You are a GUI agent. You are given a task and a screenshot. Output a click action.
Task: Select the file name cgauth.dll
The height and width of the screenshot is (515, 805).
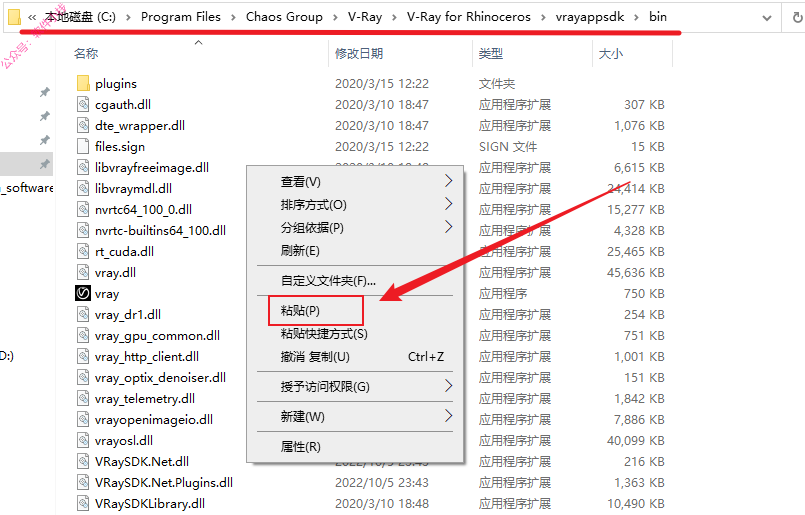coord(123,105)
